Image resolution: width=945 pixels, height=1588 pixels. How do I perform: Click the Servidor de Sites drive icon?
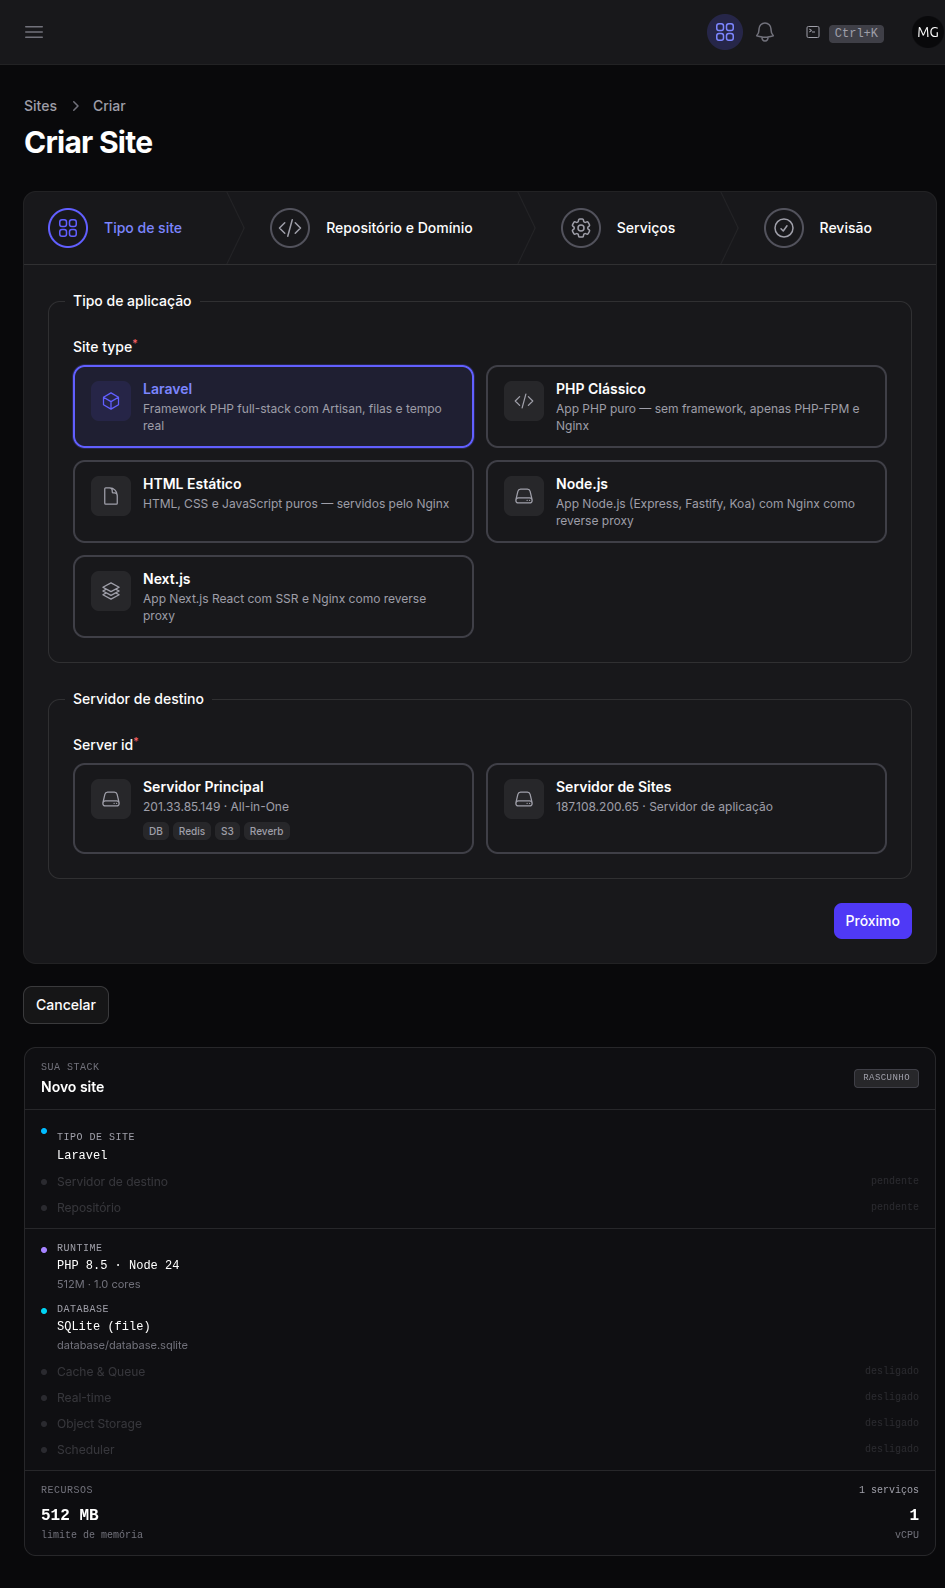[x=524, y=799]
